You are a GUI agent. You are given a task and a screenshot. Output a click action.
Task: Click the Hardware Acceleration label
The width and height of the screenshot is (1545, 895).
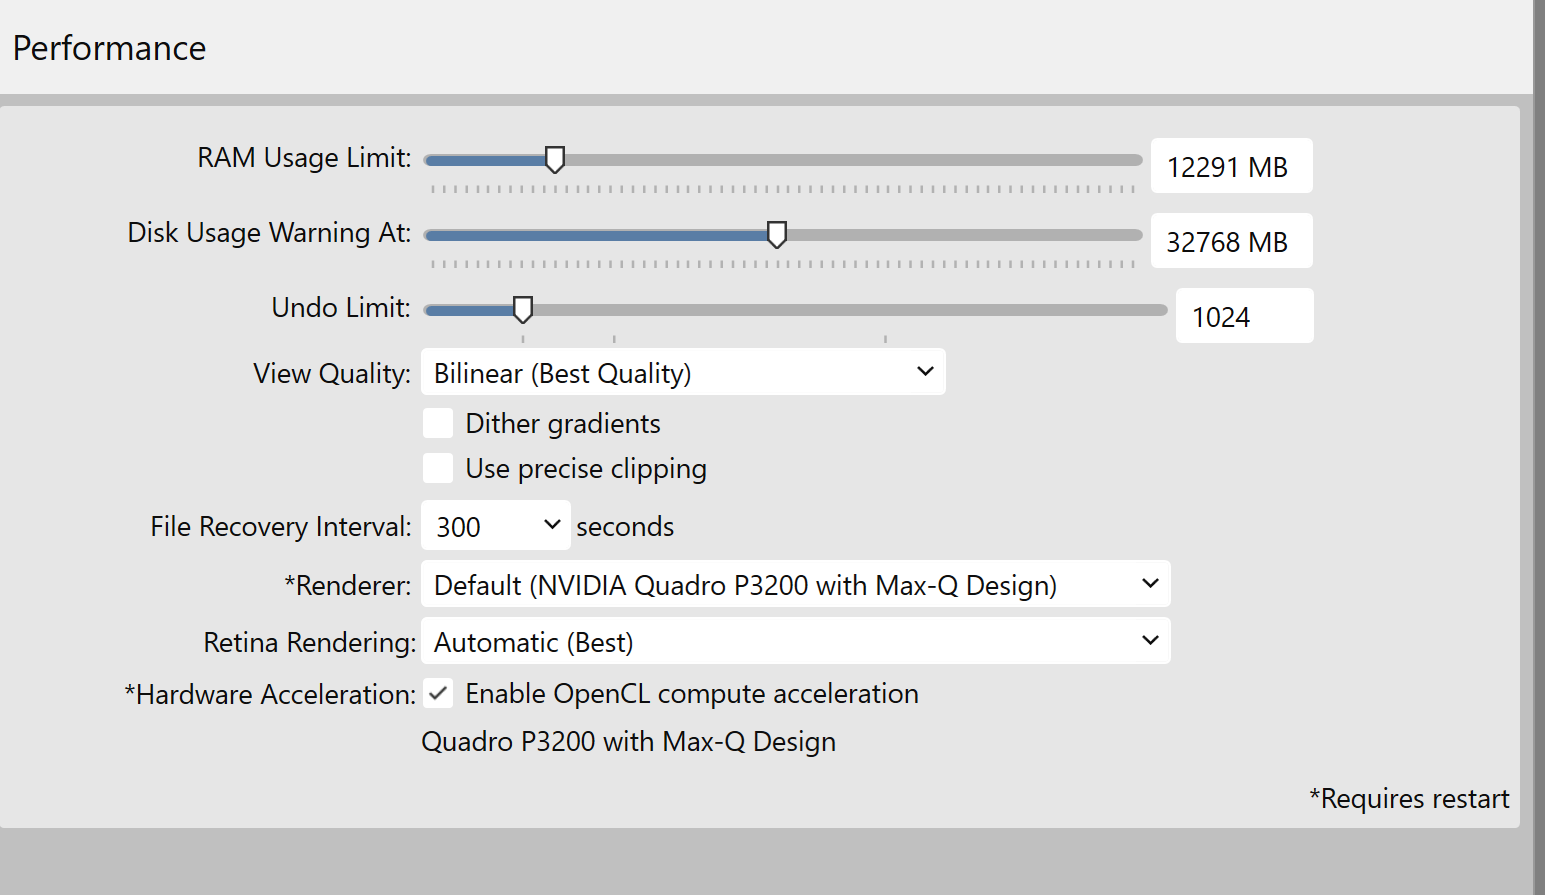(270, 694)
